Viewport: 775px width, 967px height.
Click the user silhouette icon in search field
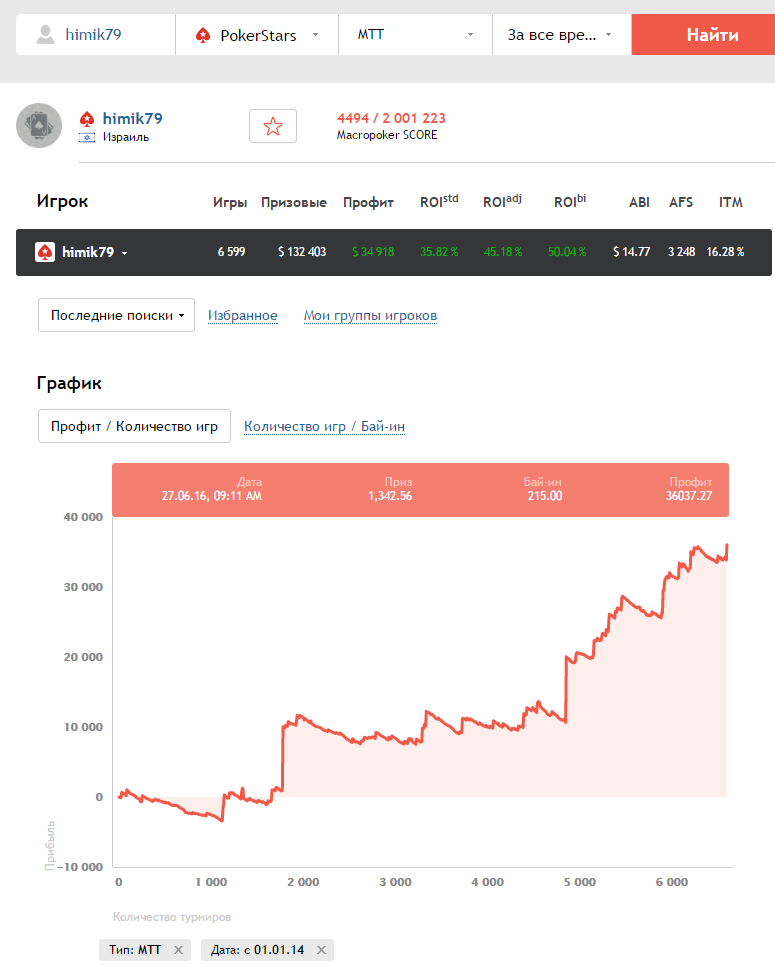pos(46,35)
